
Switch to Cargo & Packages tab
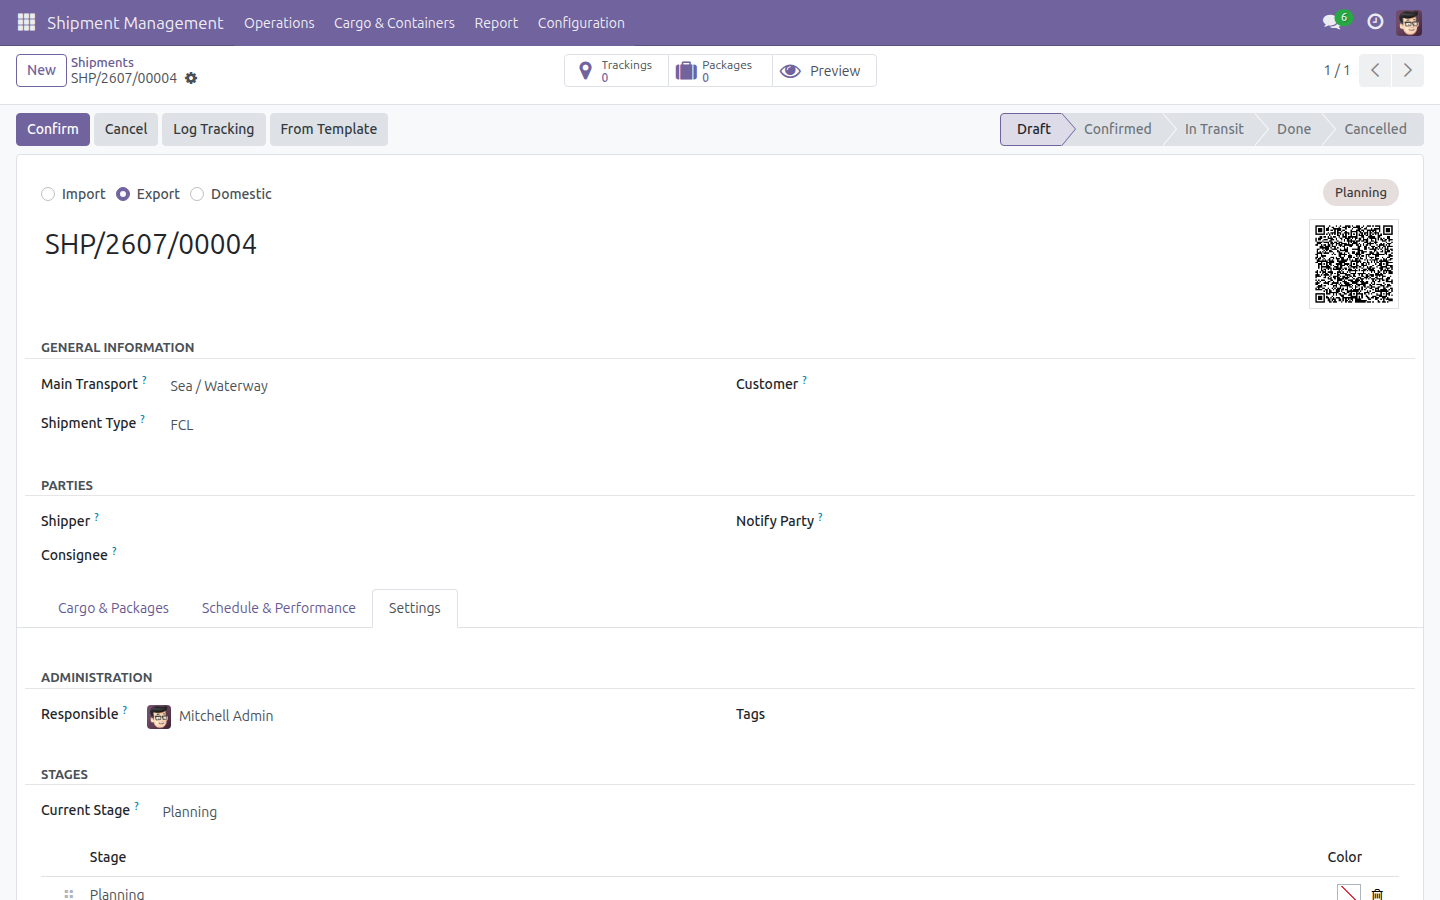[x=113, y=608]
